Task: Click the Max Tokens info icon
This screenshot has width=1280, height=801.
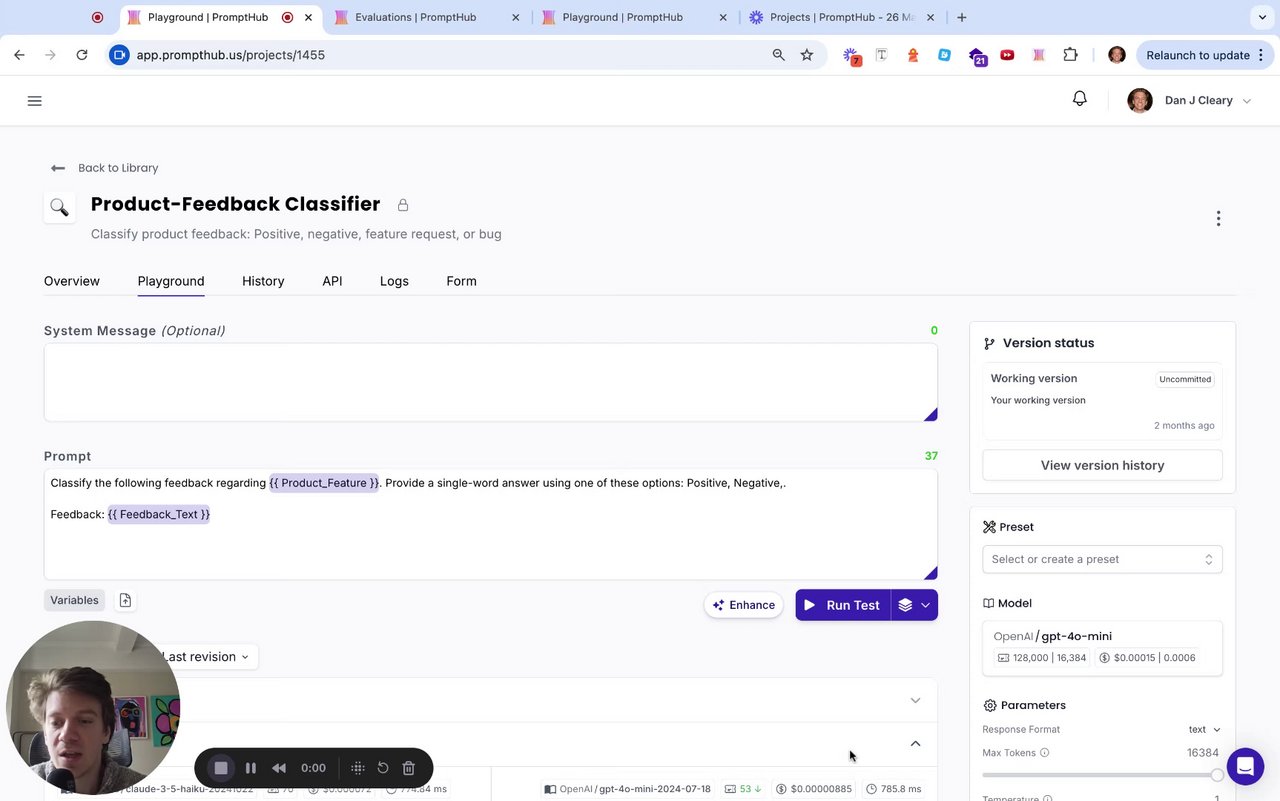Action: tap(1045, 753)
